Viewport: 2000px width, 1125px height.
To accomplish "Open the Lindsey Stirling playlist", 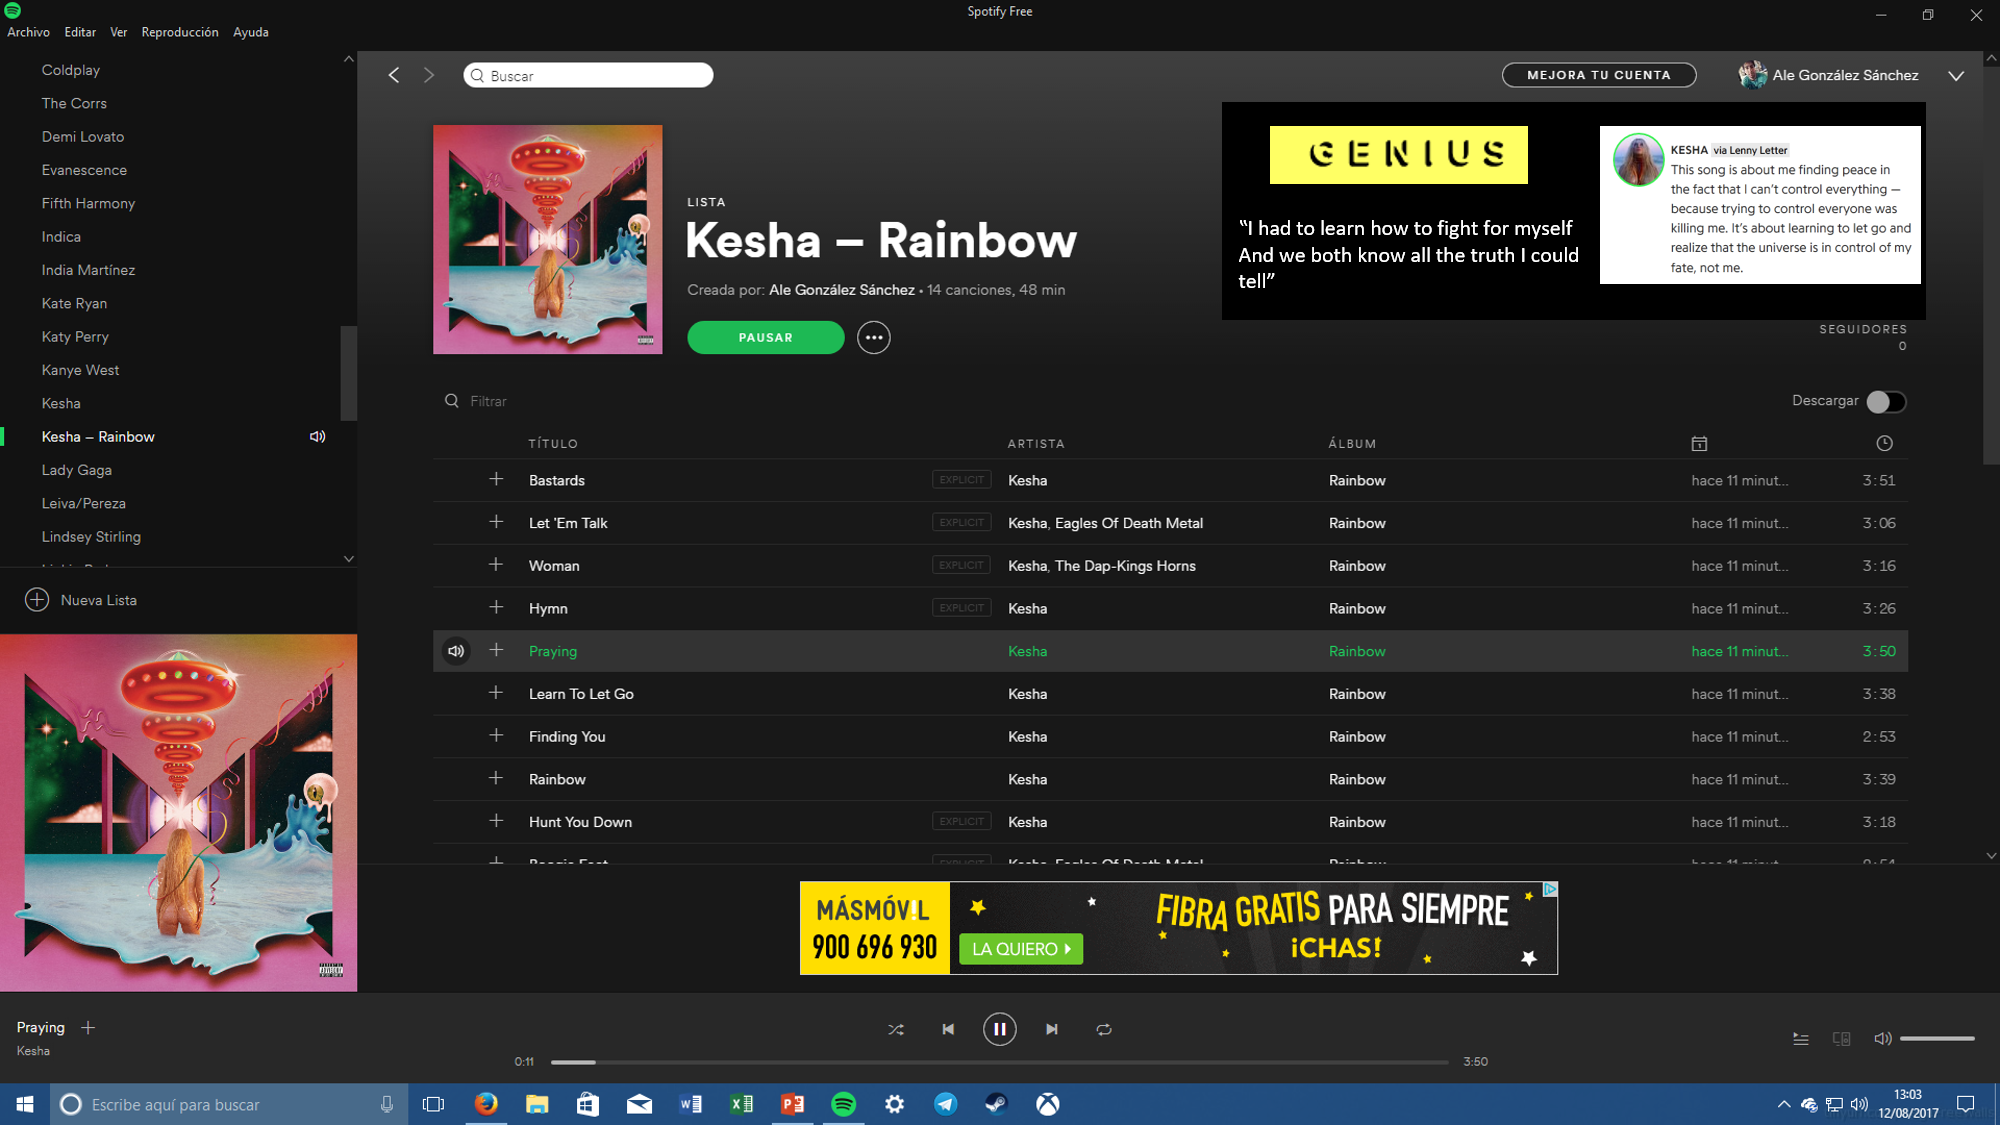I will coord(91,537).
